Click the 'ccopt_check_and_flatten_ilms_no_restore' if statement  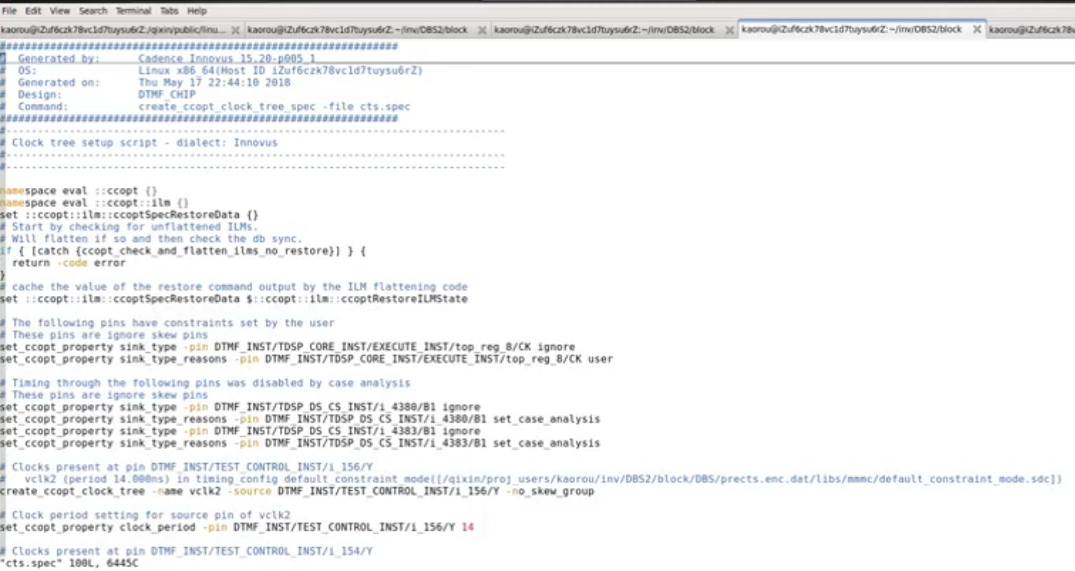[183, 251]
